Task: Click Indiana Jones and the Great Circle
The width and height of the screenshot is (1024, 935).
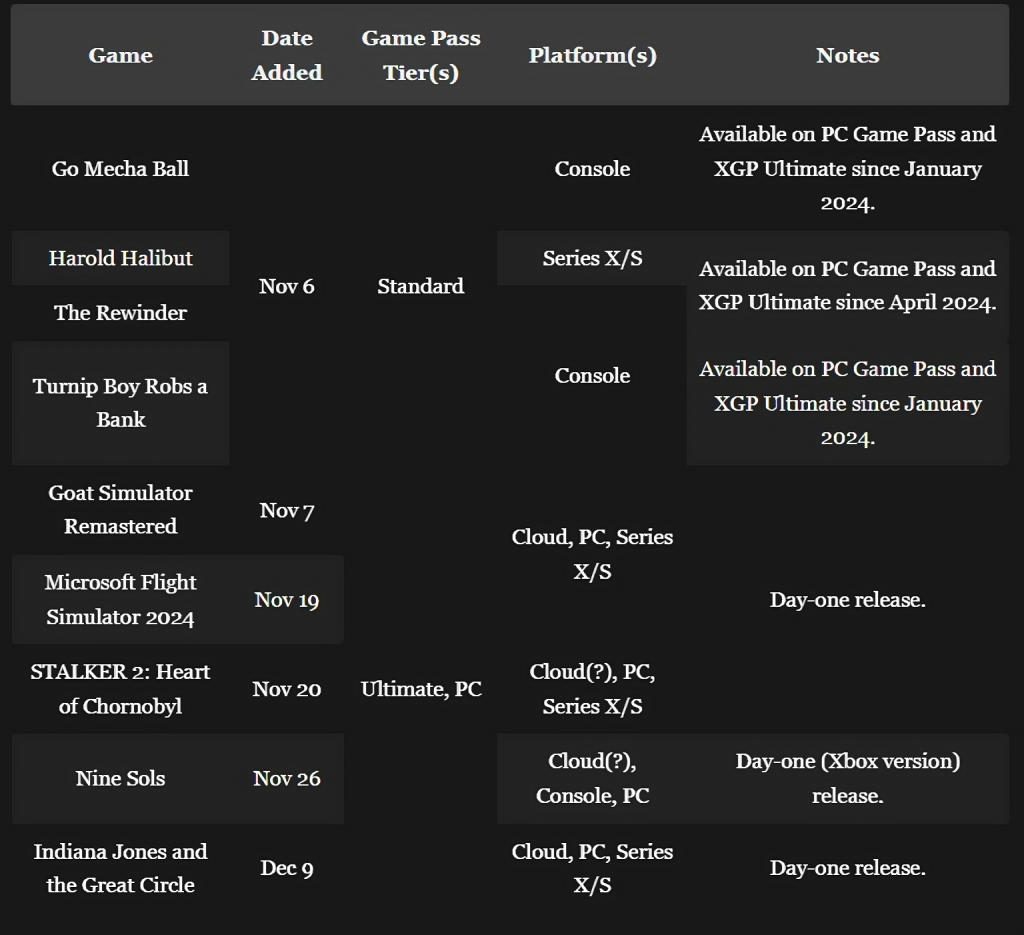Action: pos(120,868)
